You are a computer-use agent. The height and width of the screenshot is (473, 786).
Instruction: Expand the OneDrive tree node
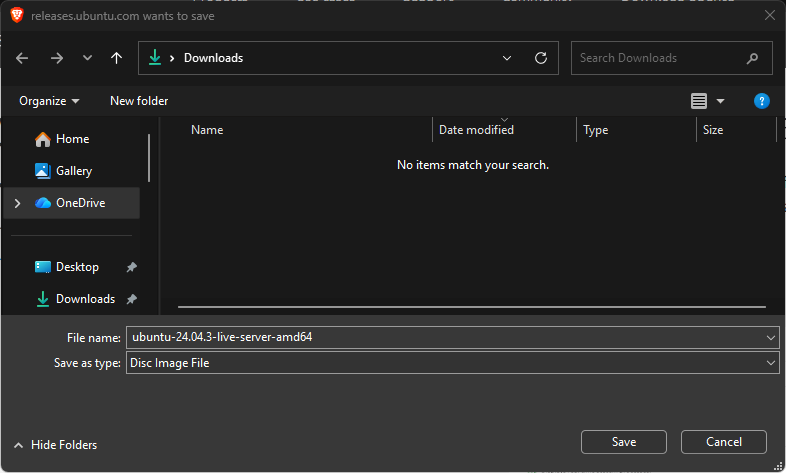(17, 203)
